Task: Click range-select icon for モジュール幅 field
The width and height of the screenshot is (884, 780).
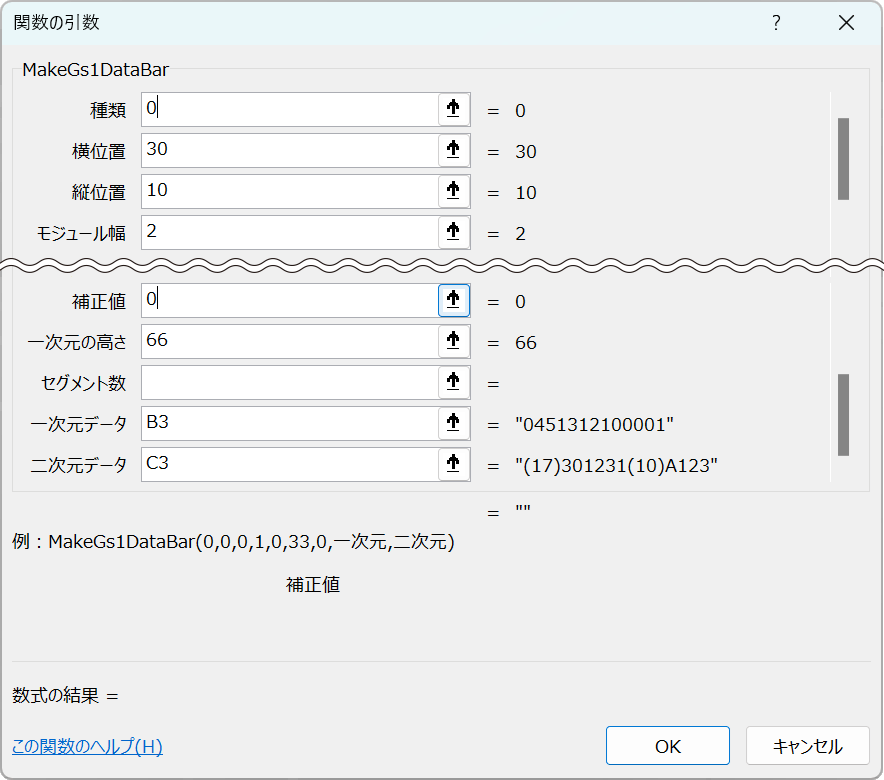Action: pyautogui.click(x=454, y=232)
